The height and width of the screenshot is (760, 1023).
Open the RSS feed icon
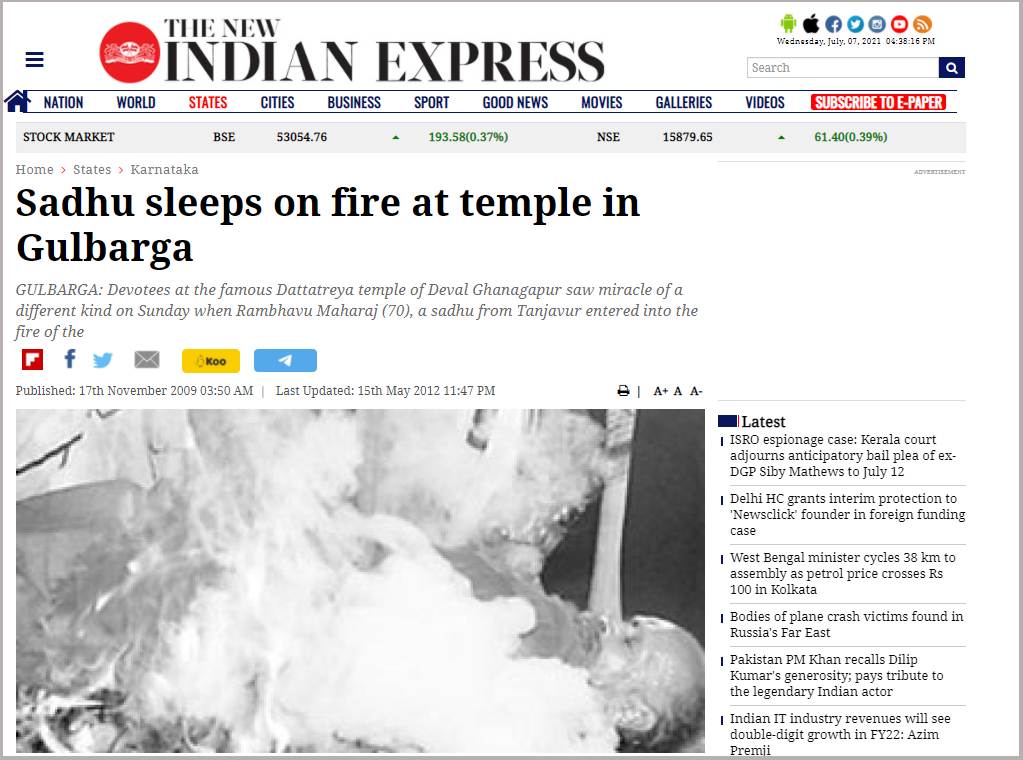(x=922, y=24)
